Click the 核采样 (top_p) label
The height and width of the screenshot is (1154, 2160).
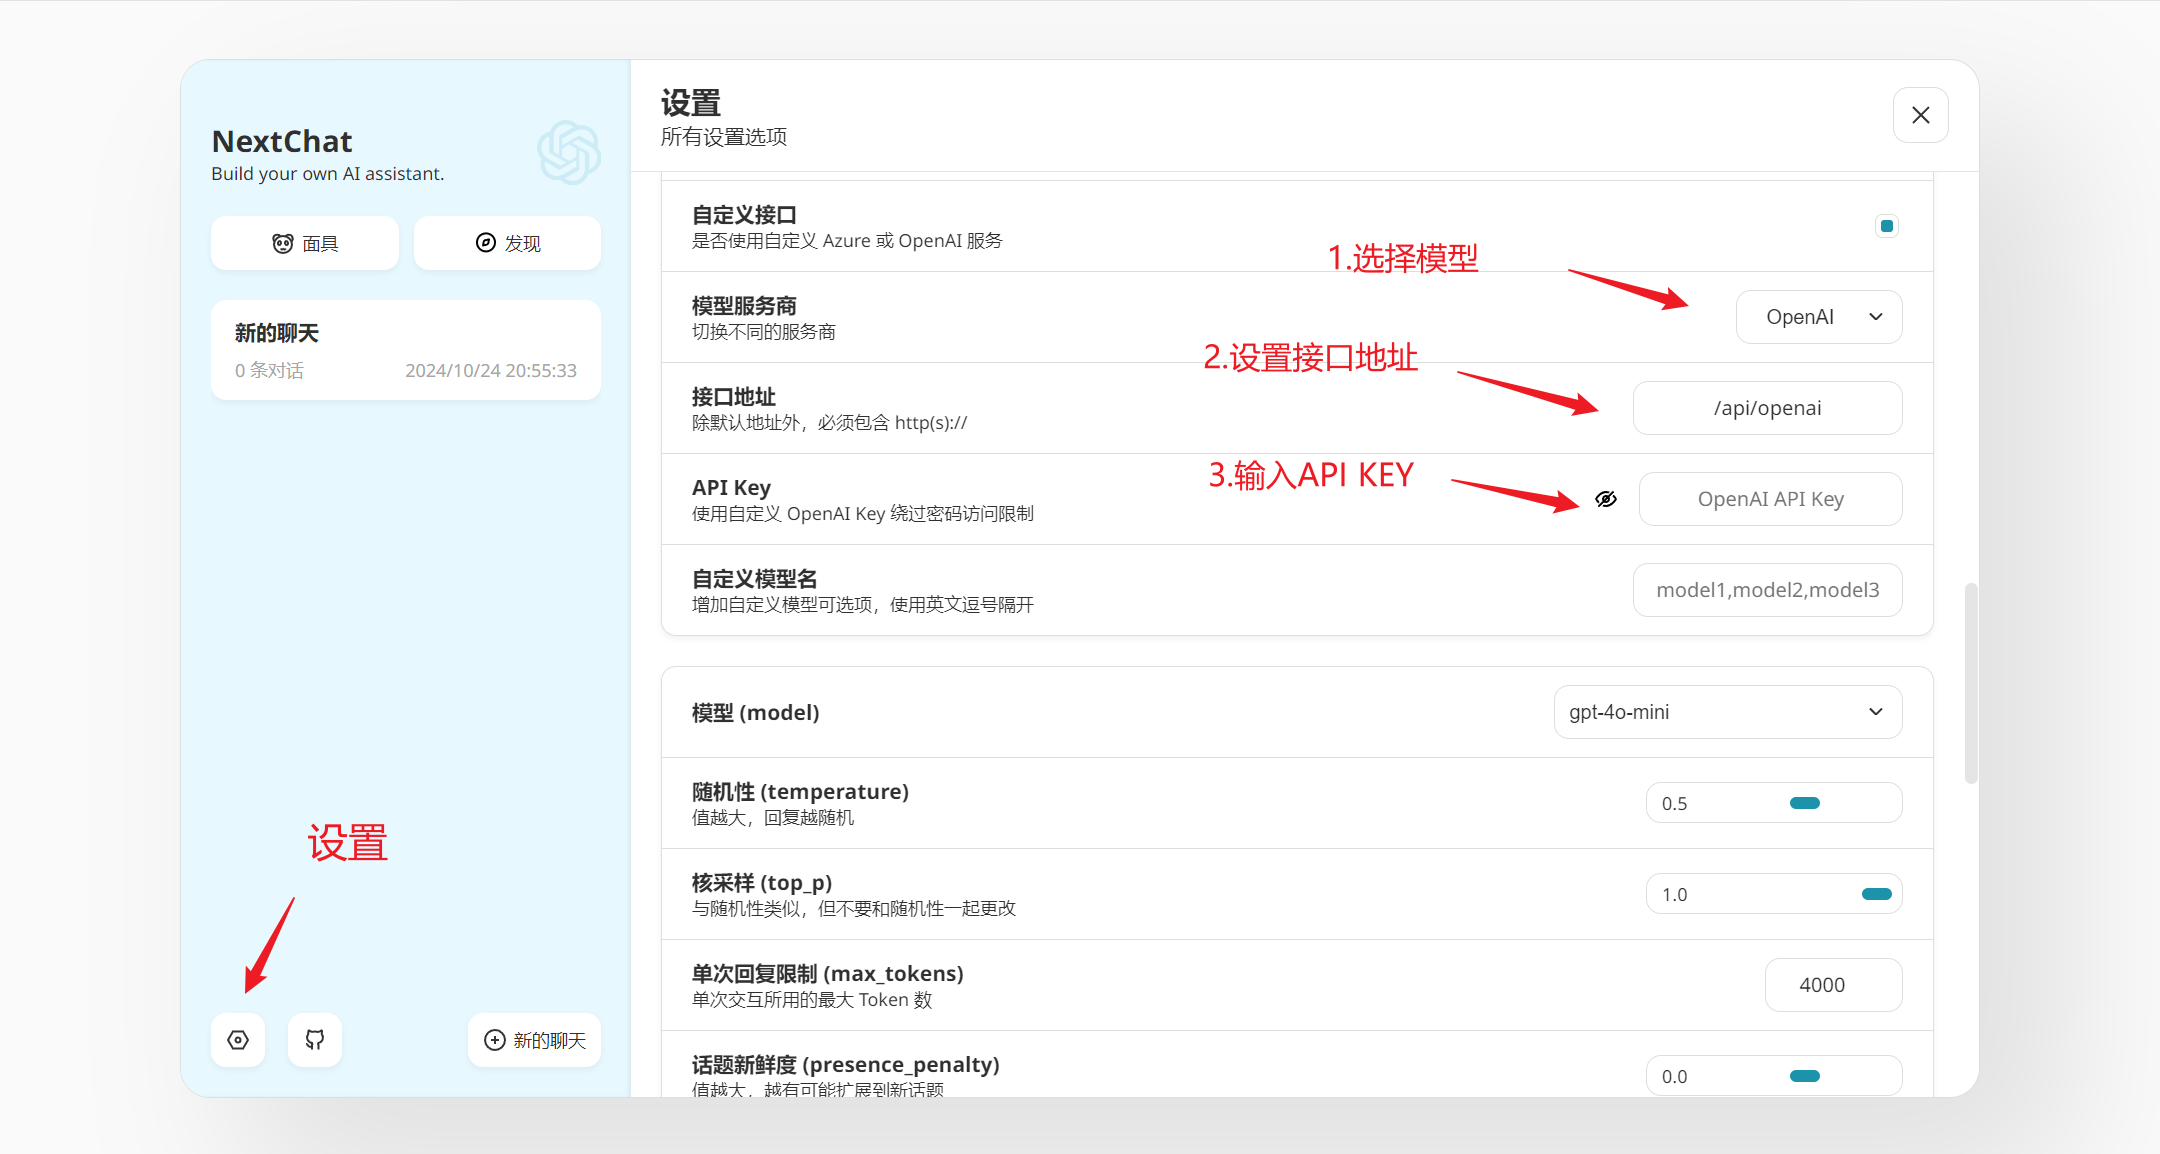(762, 883)
